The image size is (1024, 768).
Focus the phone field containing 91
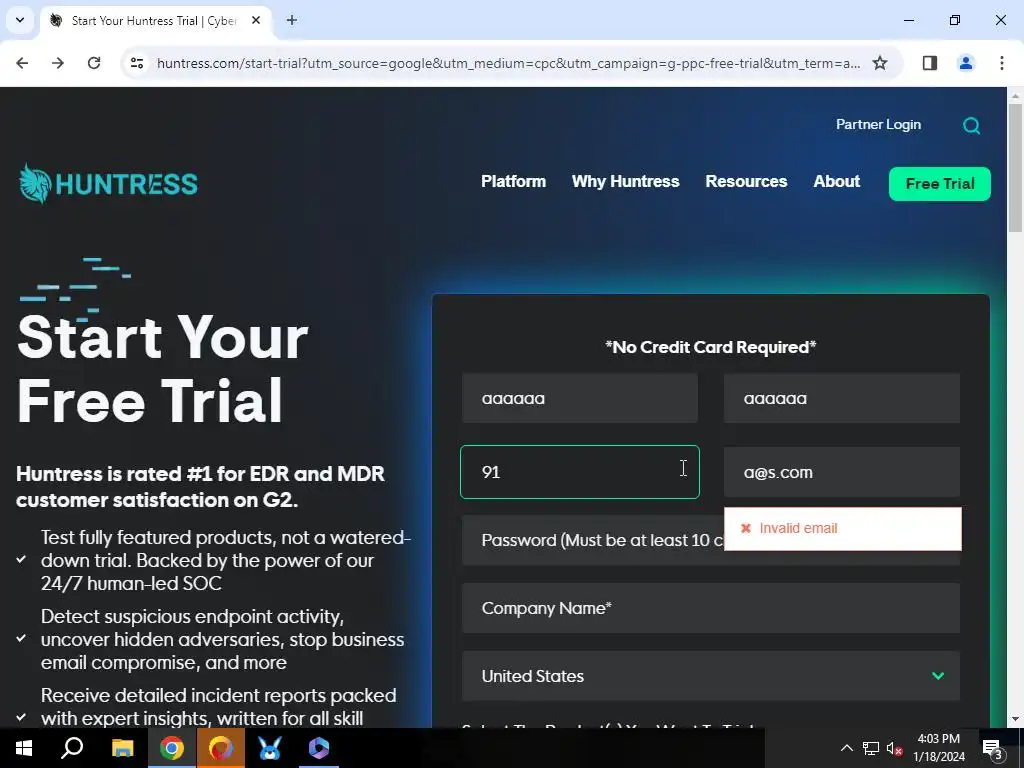pyautogui.click(x=580, y=472)
